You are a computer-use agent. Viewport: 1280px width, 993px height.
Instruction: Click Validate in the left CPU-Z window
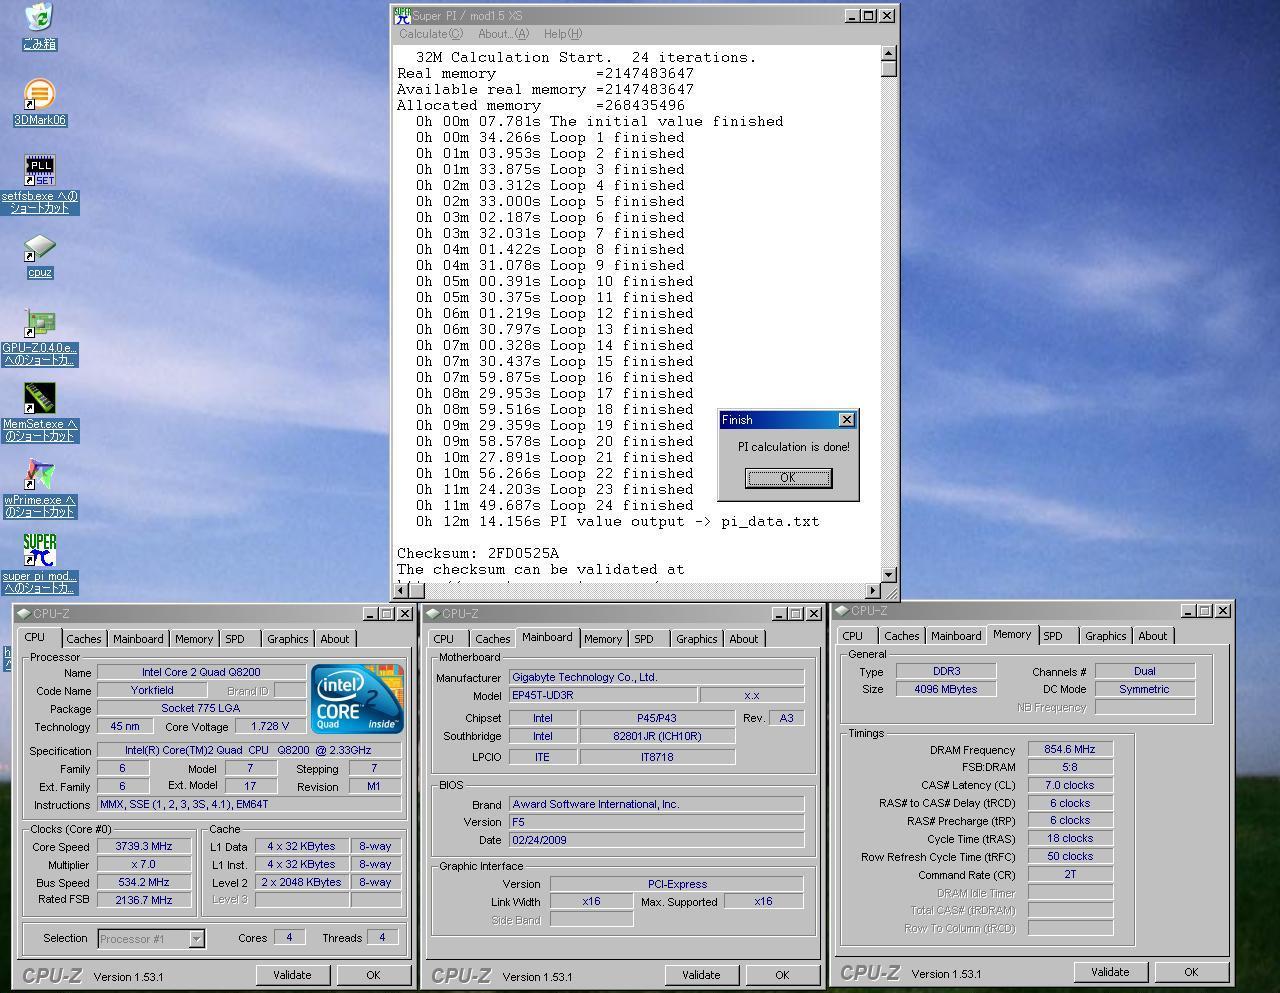click(x=292, y=975)
